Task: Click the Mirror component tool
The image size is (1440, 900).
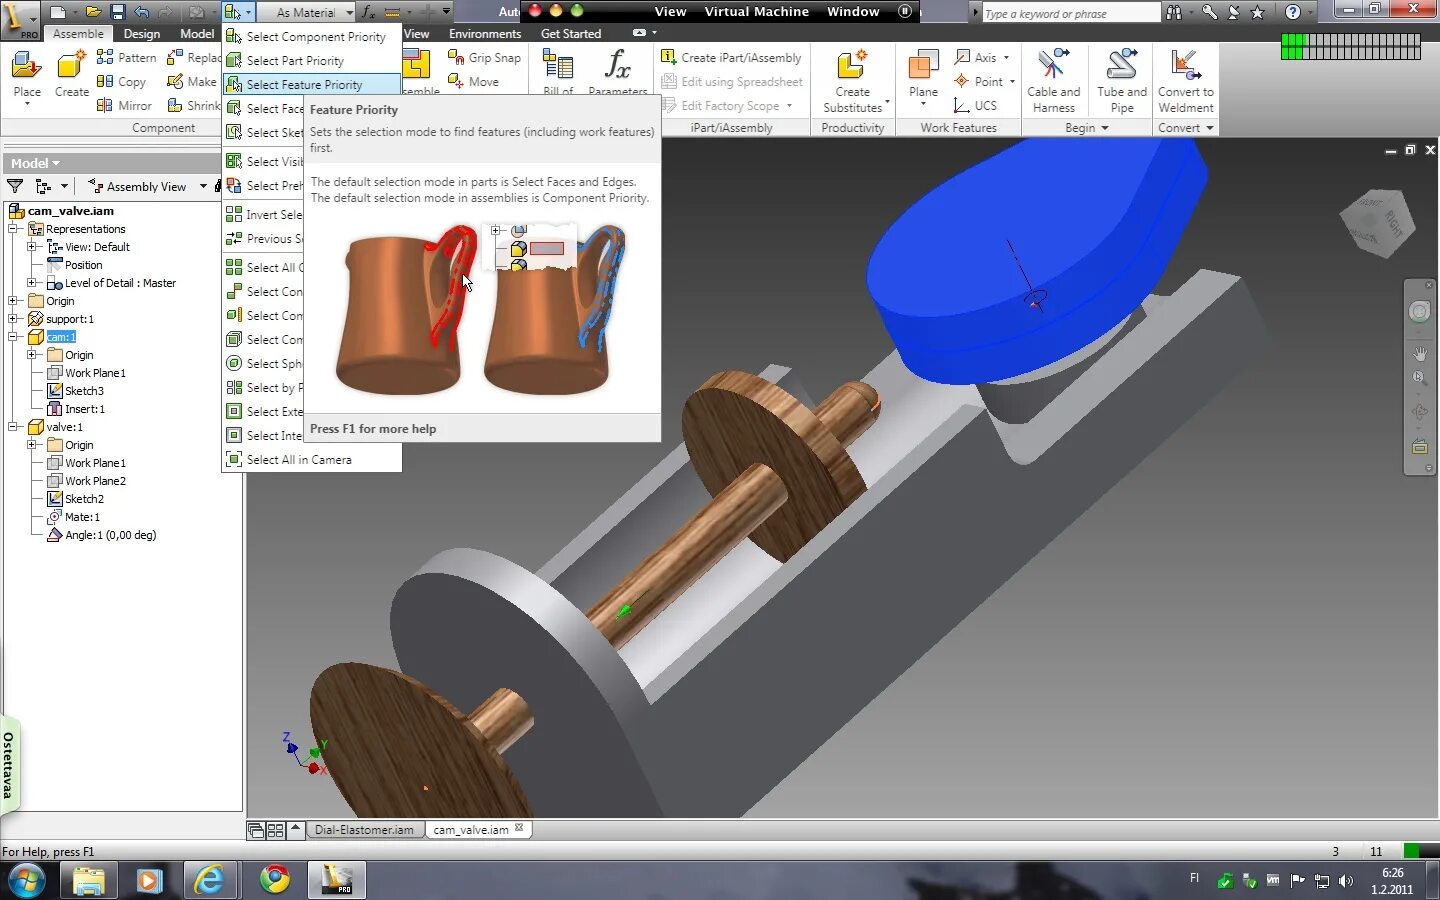Action: pyautogui.click(x=124, y=106)
